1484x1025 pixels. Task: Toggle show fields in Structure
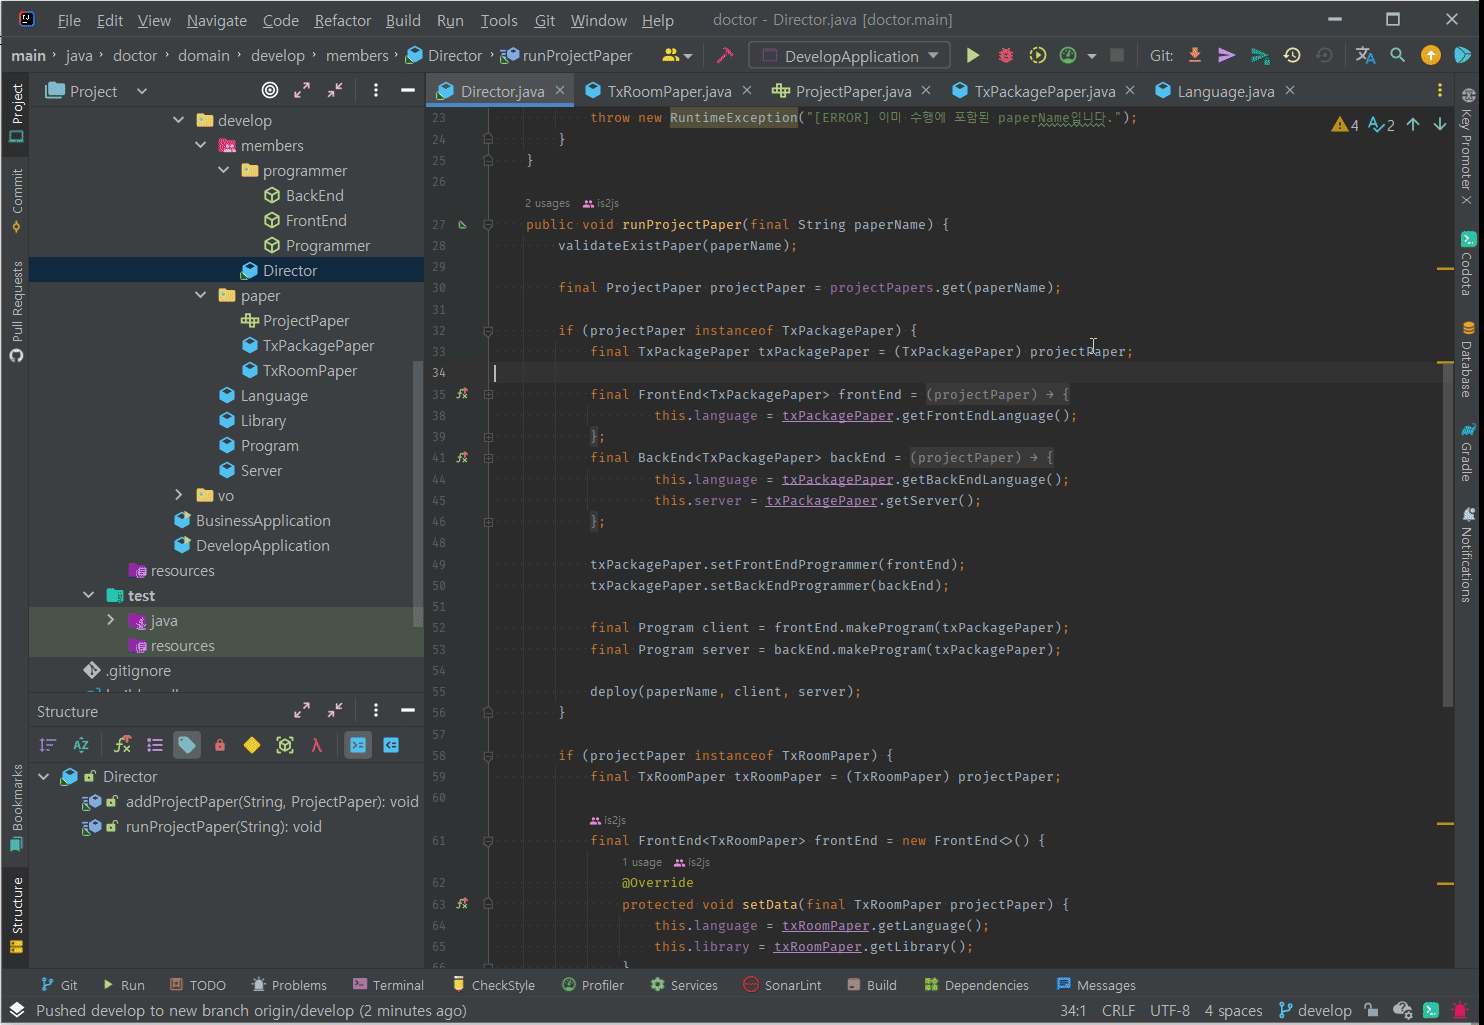[x=122, y=745]
